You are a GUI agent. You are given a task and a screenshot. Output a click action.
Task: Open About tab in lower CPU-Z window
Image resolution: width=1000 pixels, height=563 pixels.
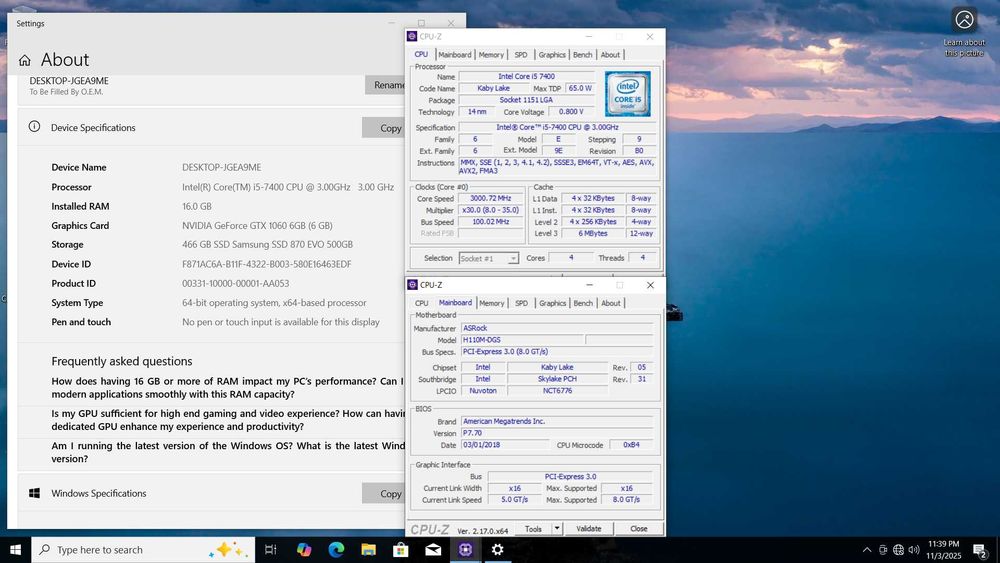611,303
